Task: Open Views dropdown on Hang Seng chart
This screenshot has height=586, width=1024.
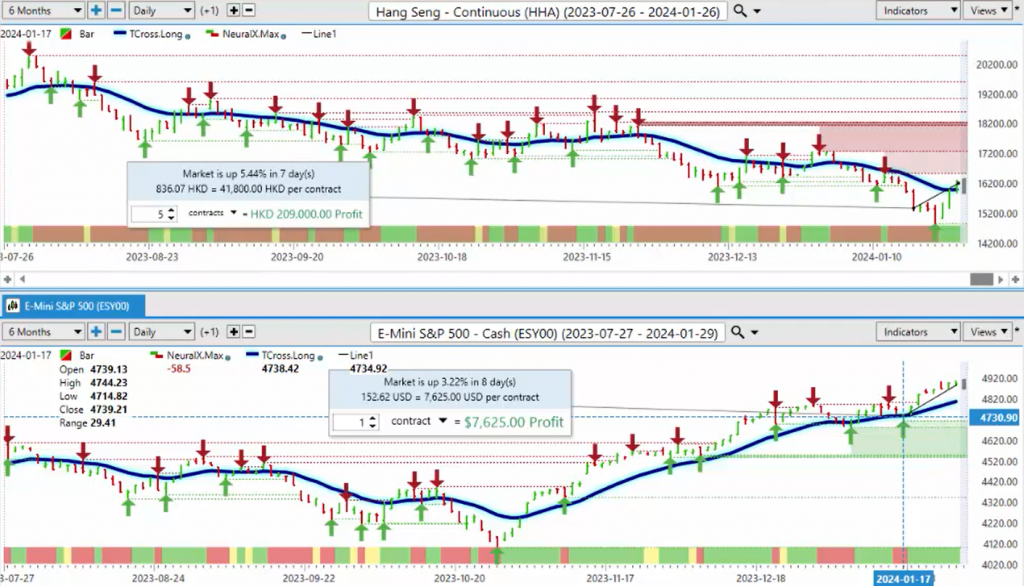Action: pos(989,10)
